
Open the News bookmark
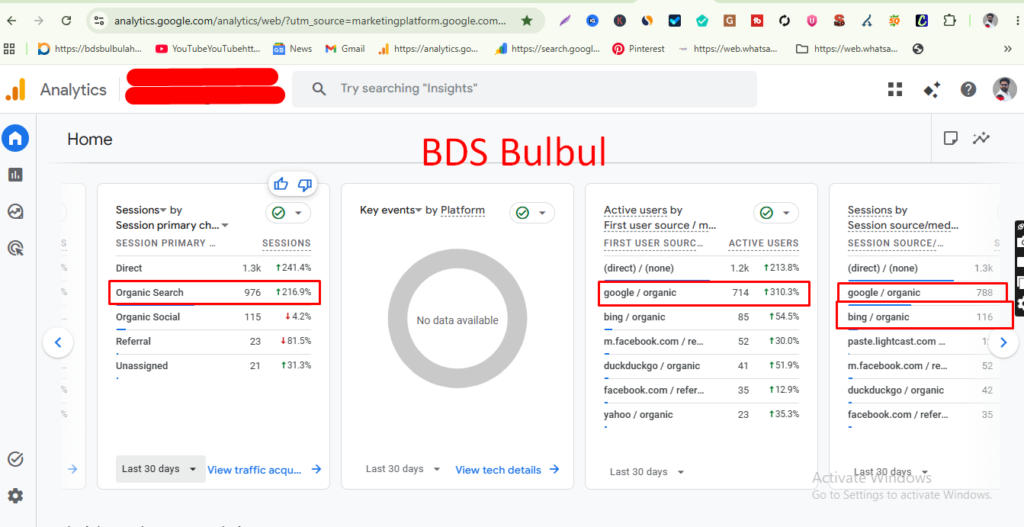(x=293, y=48)
